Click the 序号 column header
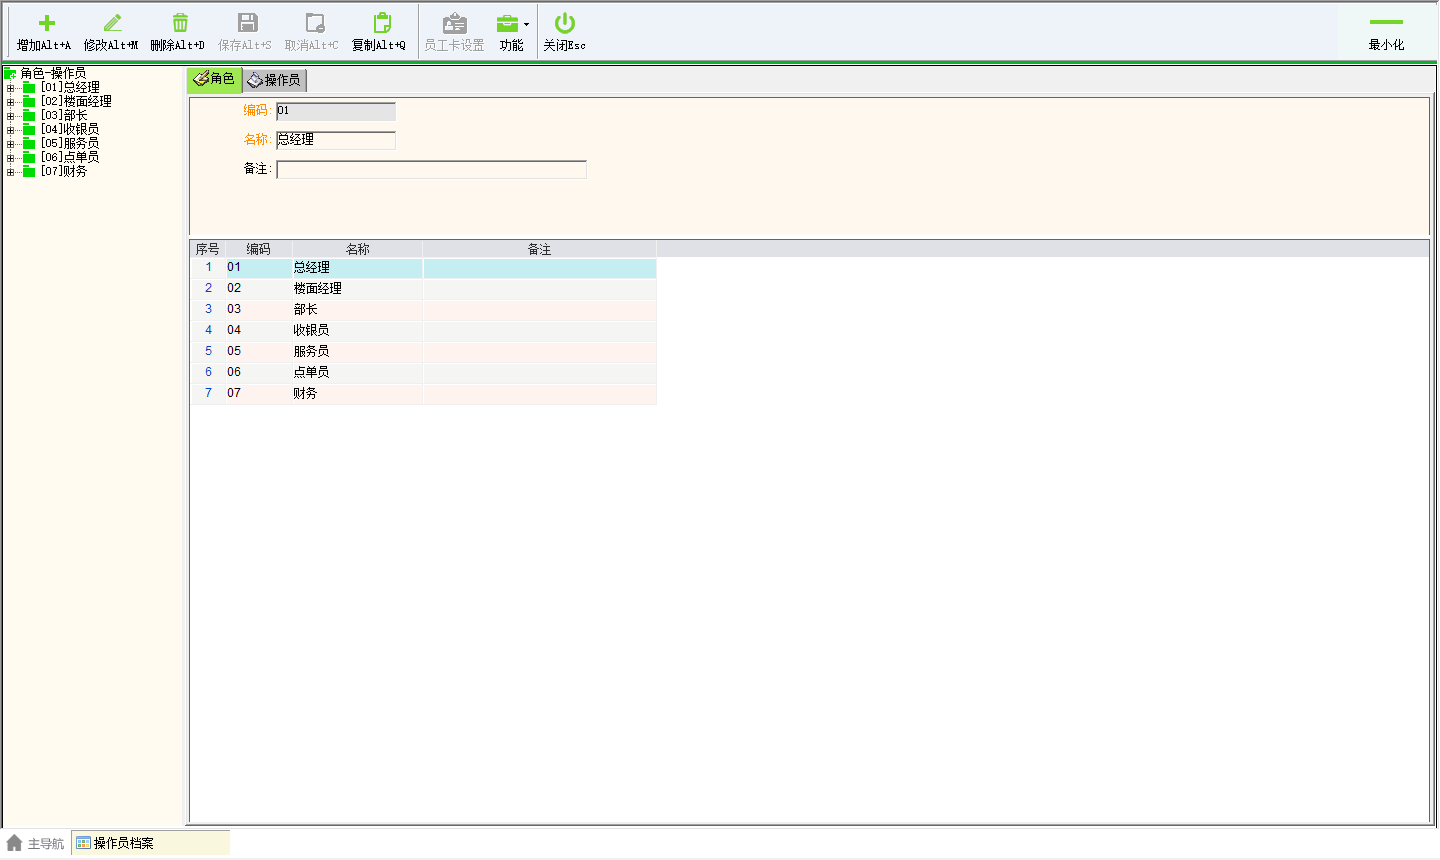Image resolution: width=1440 pixels, height=860 pixels. coord(208,249)
